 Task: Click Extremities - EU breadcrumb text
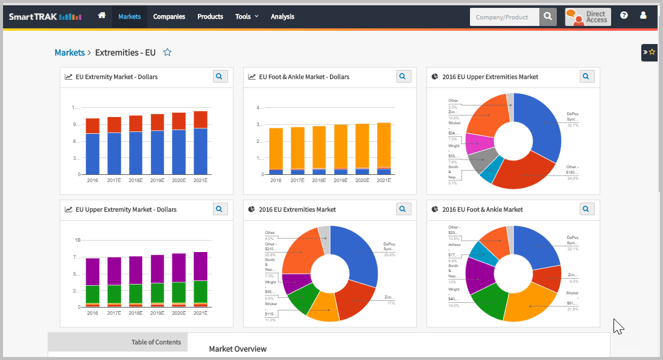coord(125,52)
